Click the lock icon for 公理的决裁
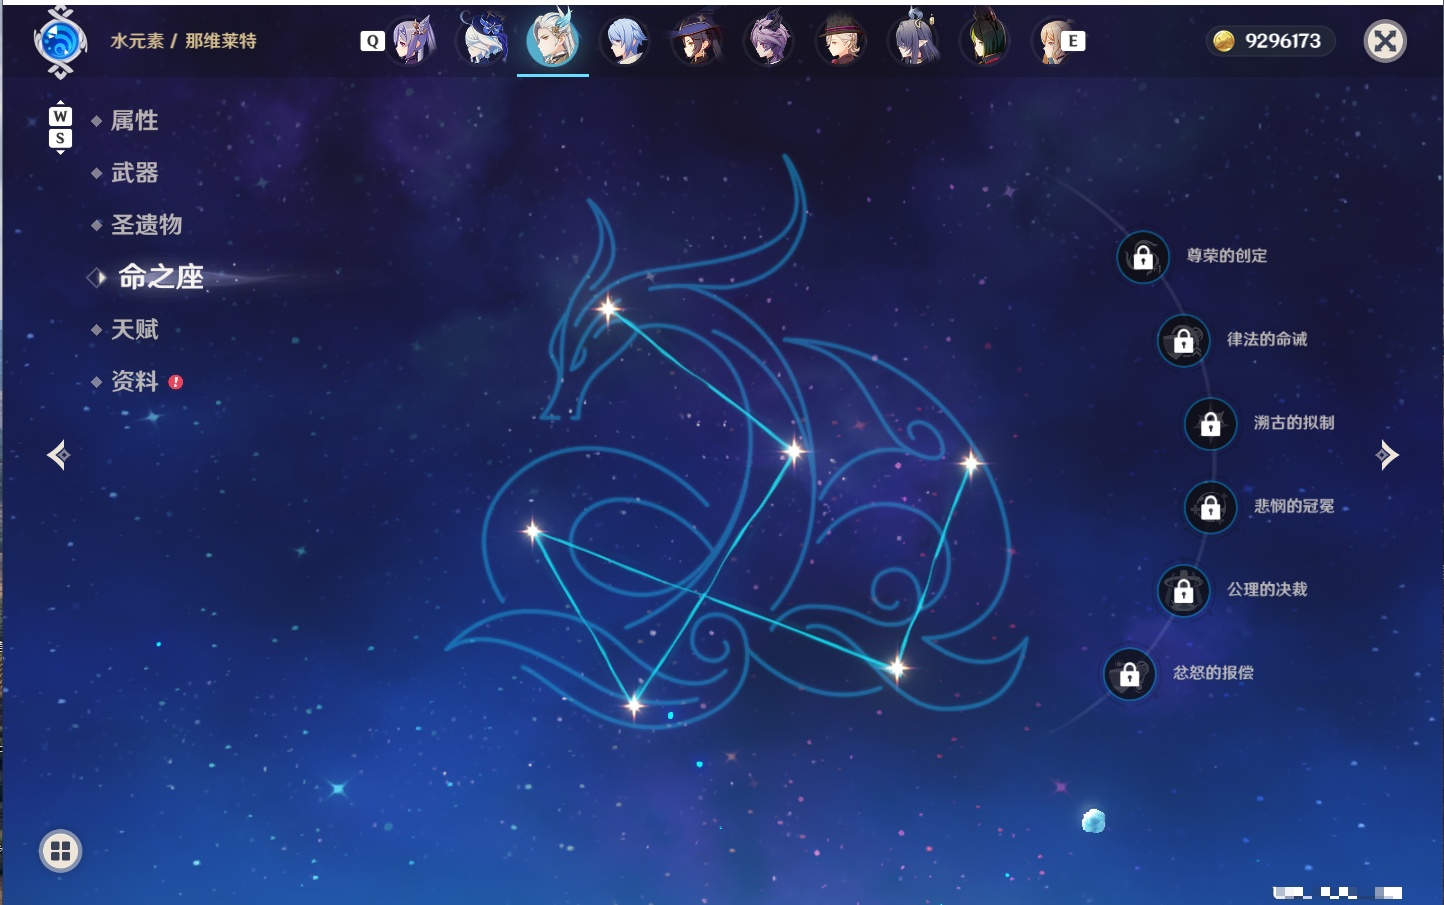This screenshot has height=905, width=1444. 1184,590
